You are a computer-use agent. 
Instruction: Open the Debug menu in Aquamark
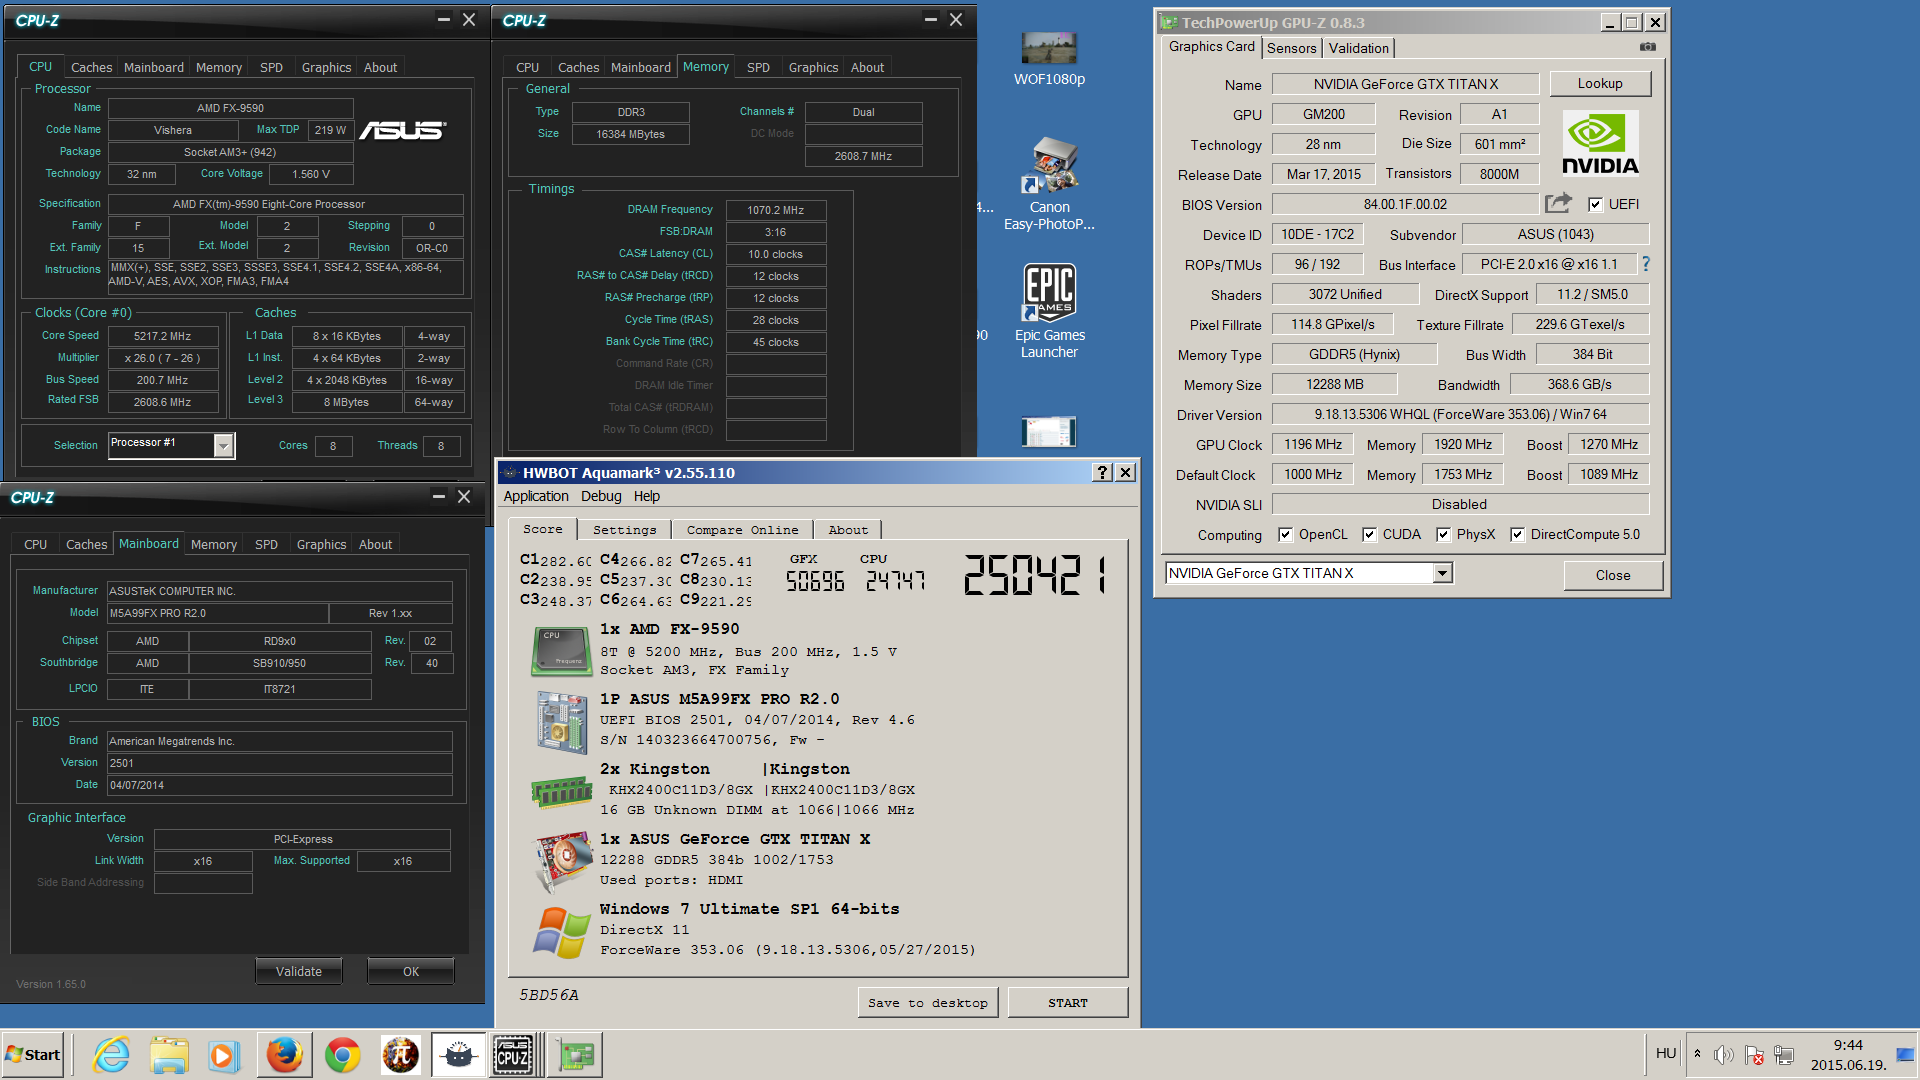pyautogui.click(x=601, y=496)
